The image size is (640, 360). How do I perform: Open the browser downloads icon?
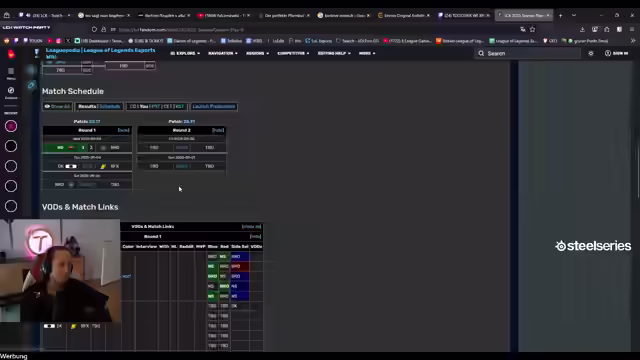[582, 29]
